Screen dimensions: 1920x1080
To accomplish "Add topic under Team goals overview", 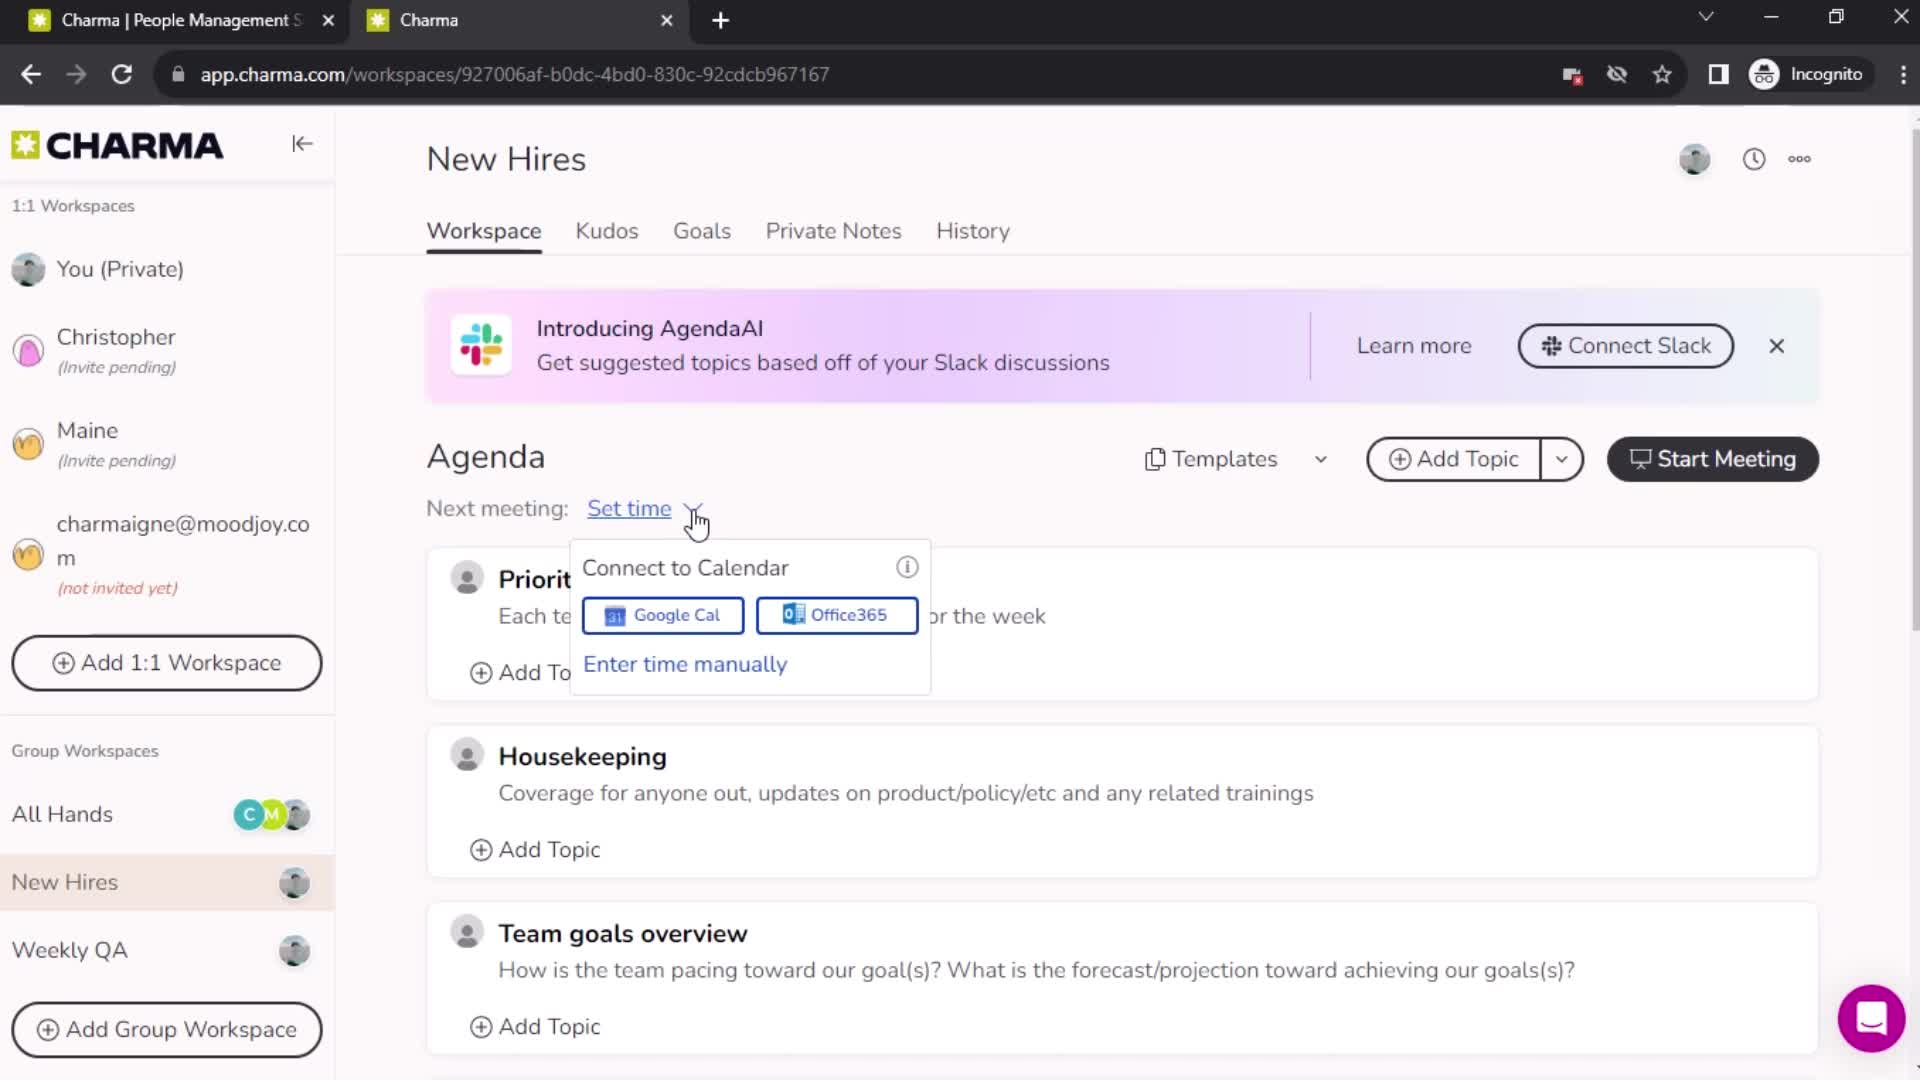I will (535, 1026).
